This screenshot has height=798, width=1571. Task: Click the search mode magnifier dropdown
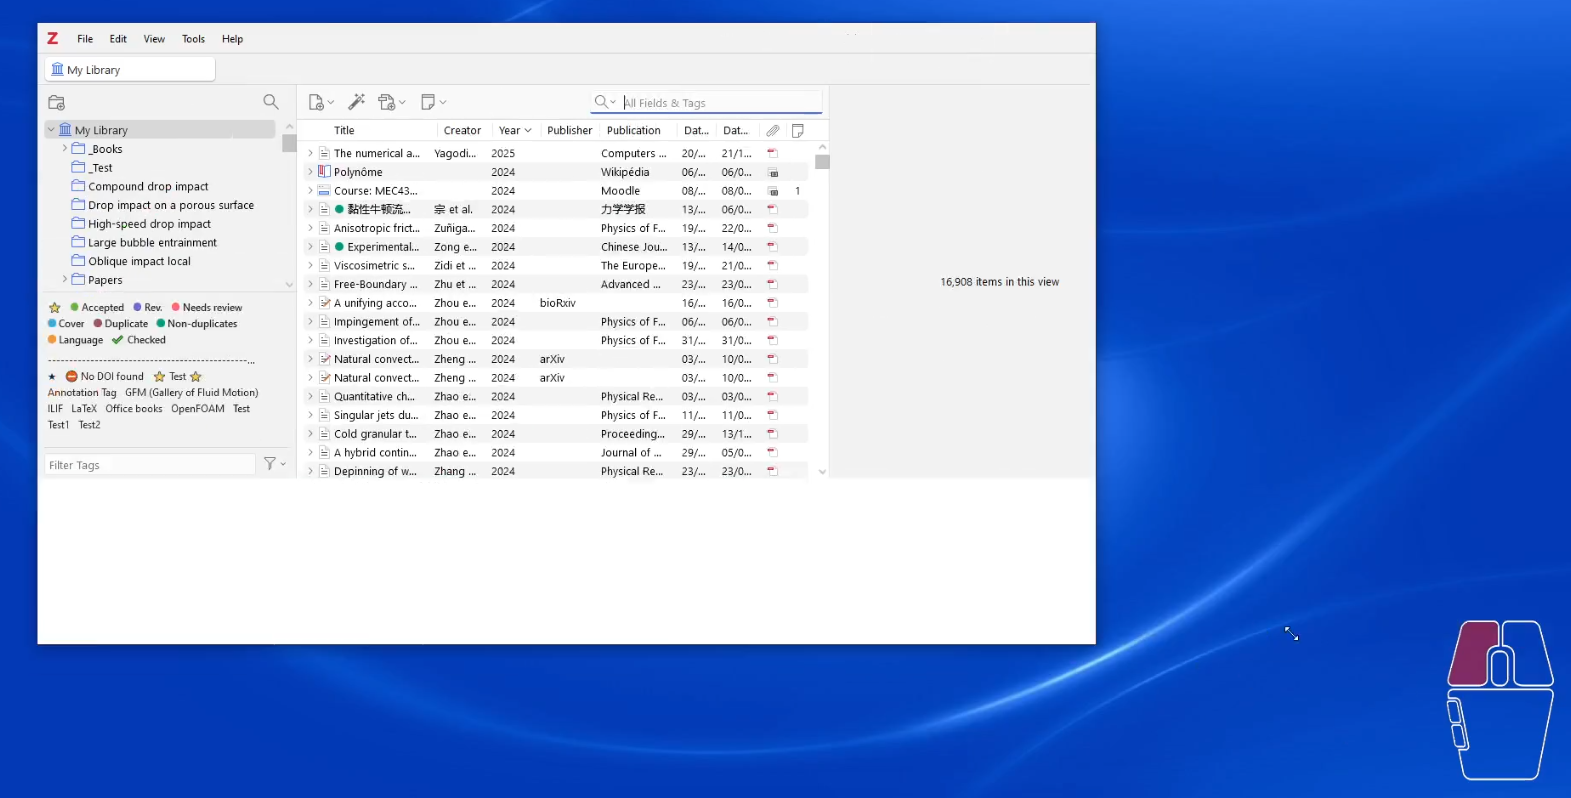[x=605, y=102]
